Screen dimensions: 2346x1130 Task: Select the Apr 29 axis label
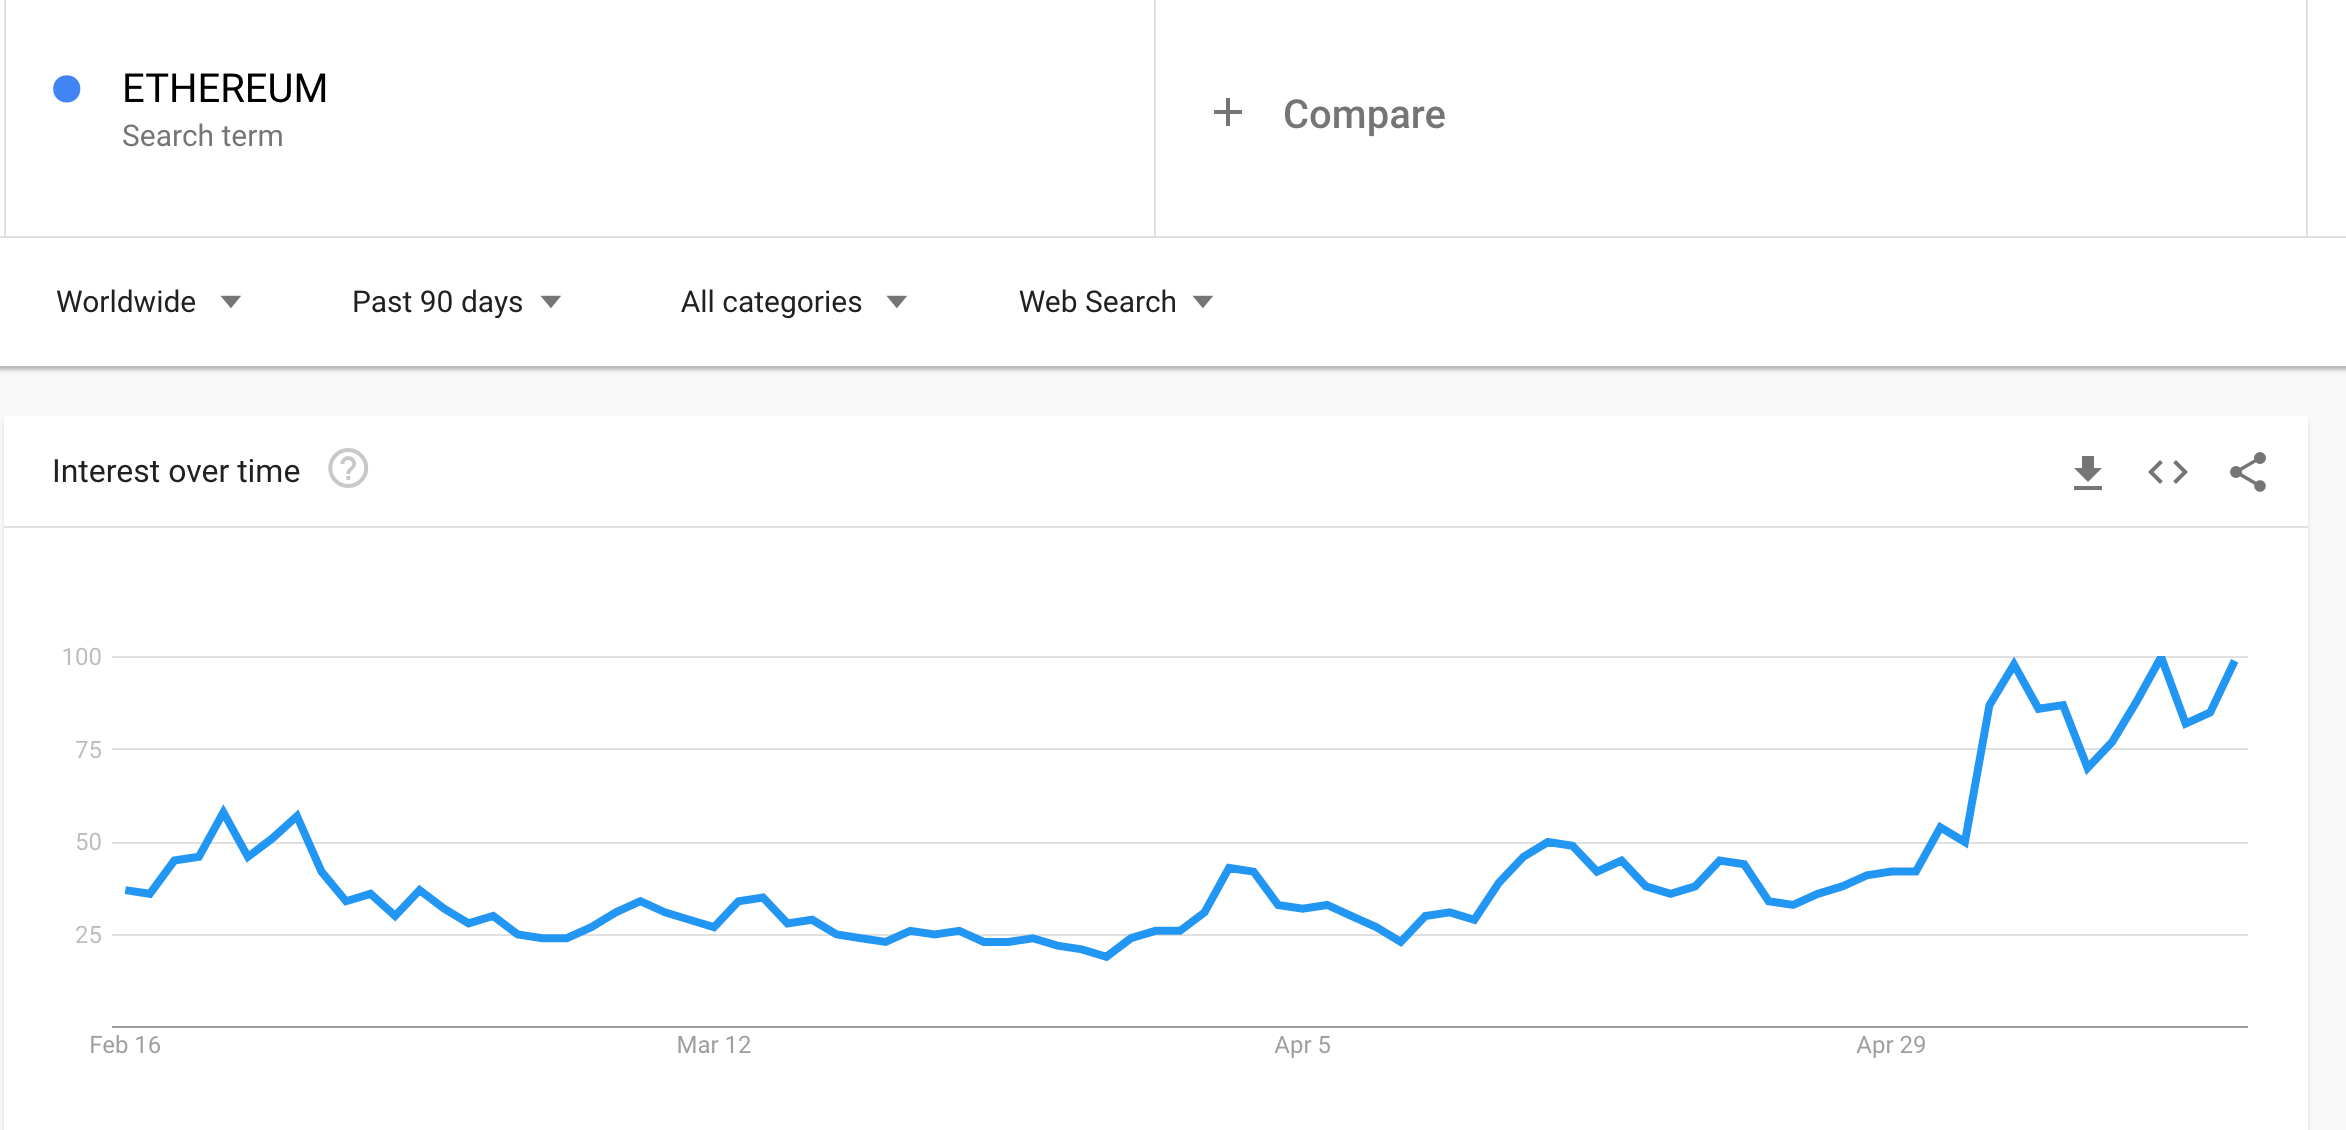[x=1891, y=1045]
